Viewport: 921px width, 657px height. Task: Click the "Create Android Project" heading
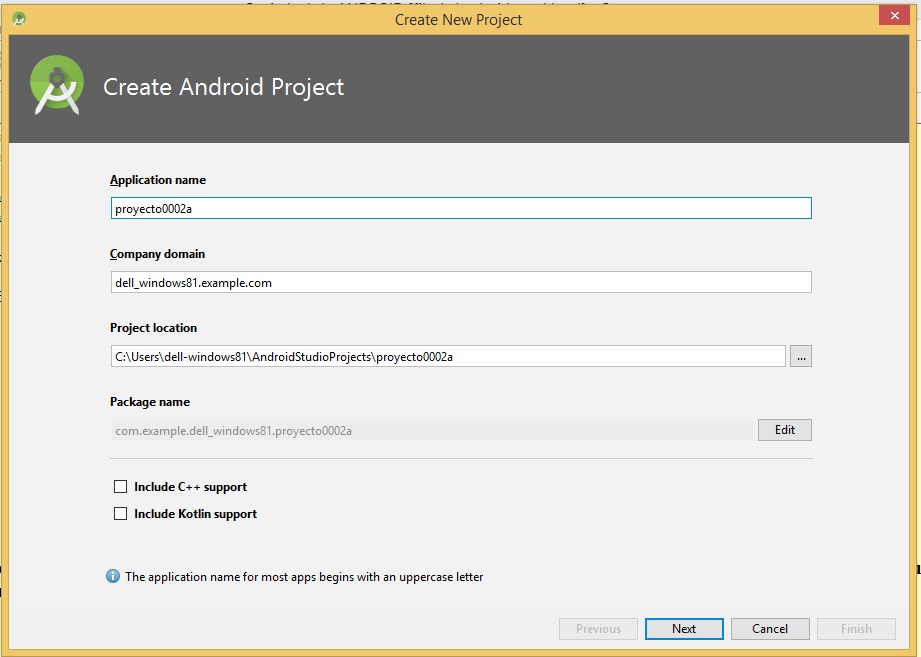[x=224, y=87]
